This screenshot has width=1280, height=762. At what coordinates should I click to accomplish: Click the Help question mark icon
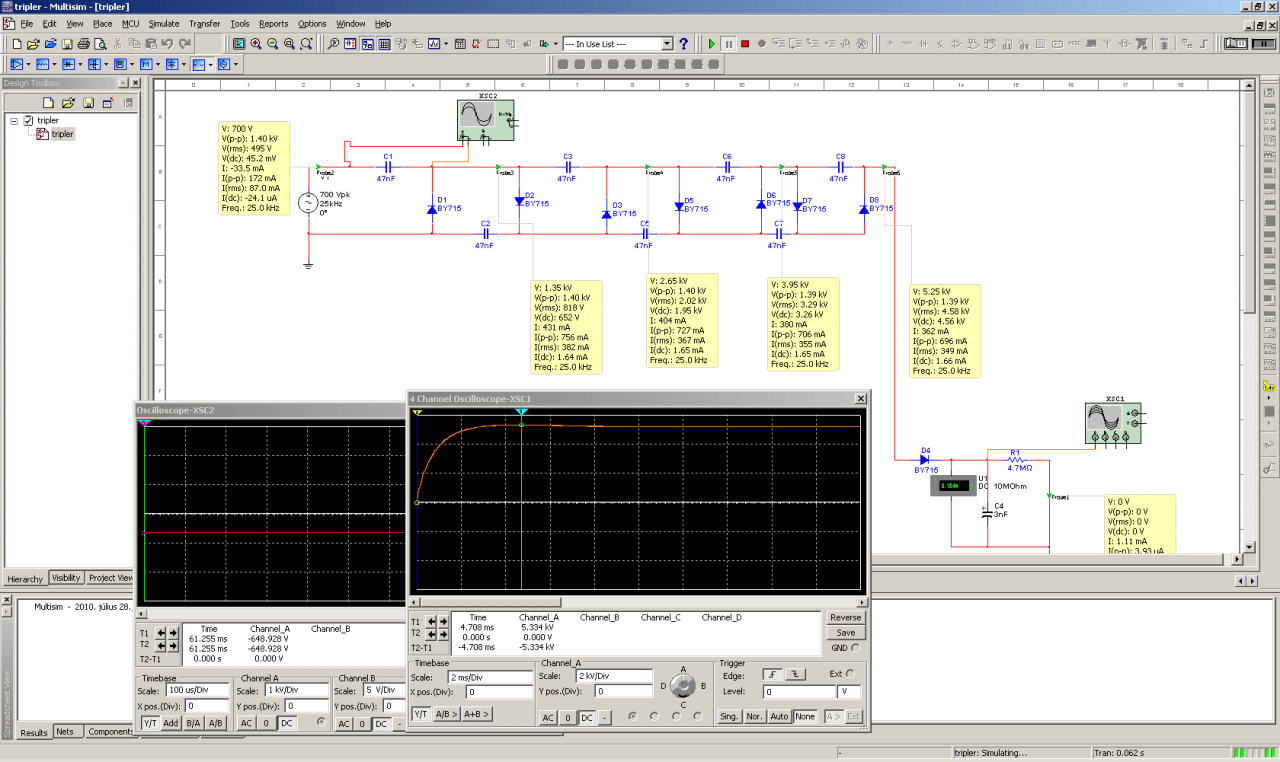684,44
